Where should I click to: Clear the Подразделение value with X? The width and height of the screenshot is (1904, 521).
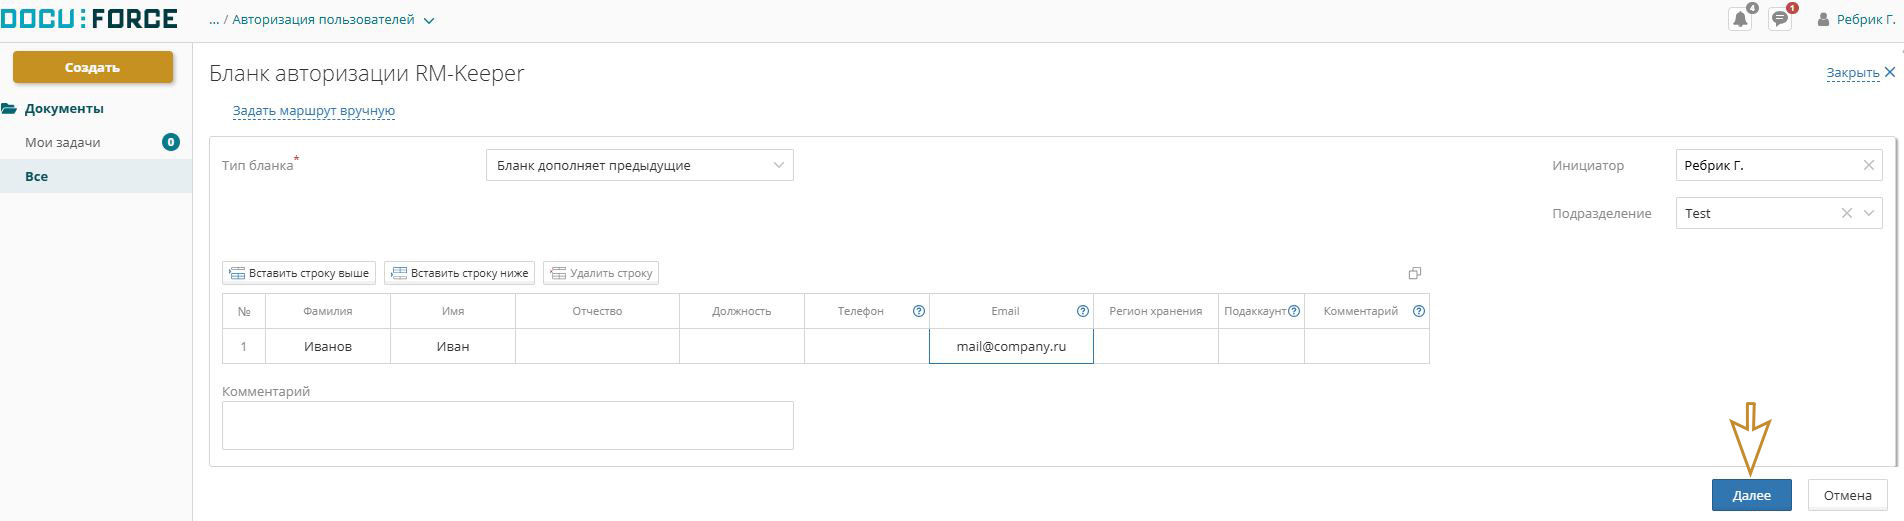(x=1847, y=213)
